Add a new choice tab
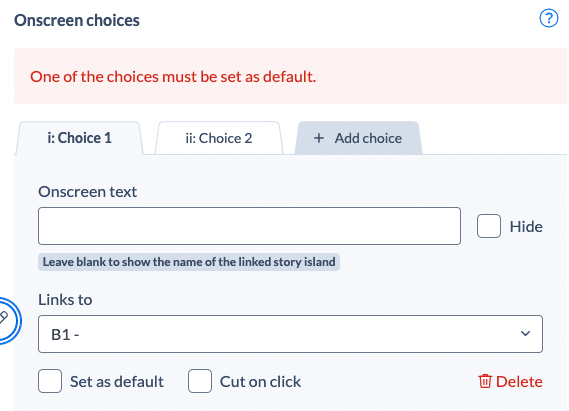Image resolution: width=569 pixels, height=411 pixels. tap(358, 138)
